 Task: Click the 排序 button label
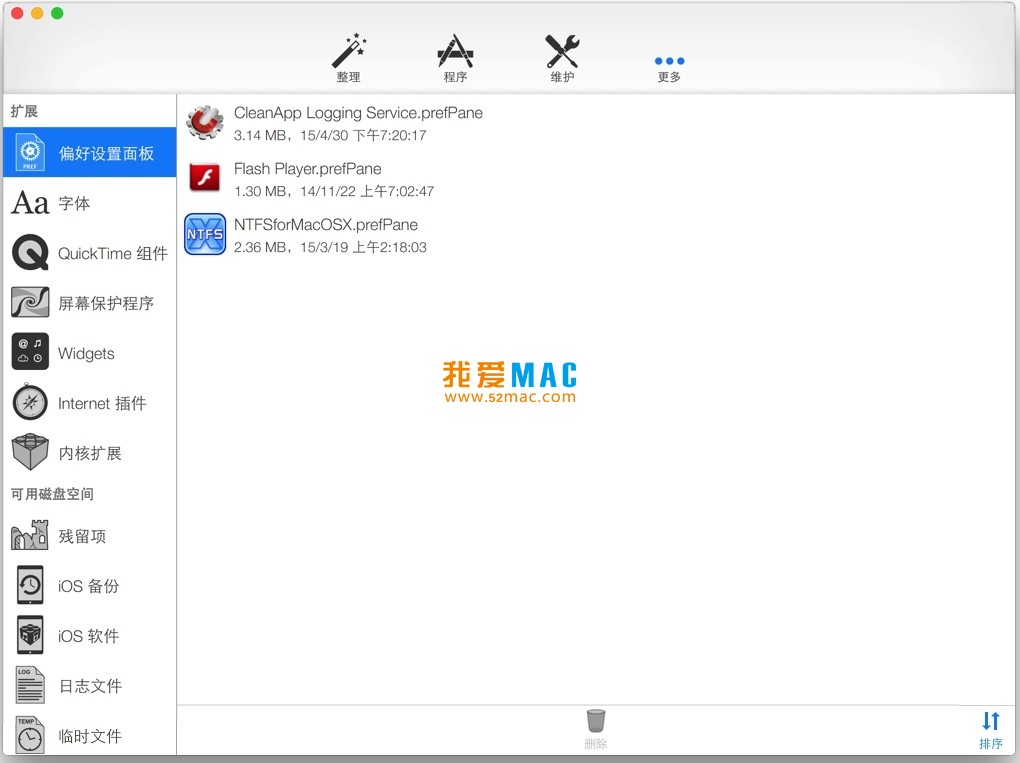point(991,743)
